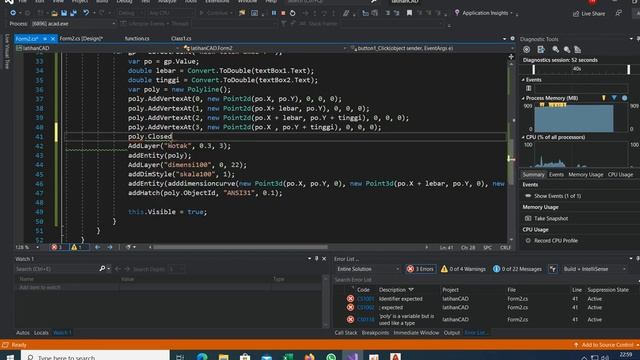Click the first error code link in Error List

[365, 299]
